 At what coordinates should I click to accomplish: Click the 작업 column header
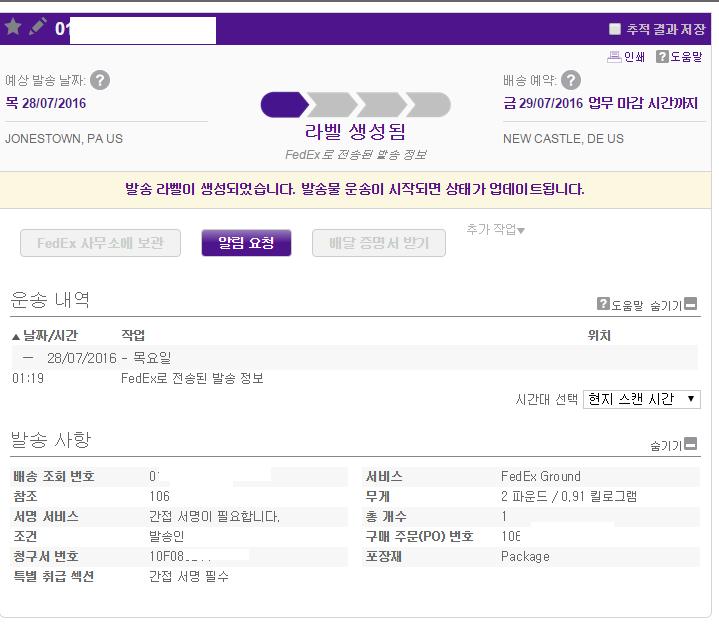point(133,335)
